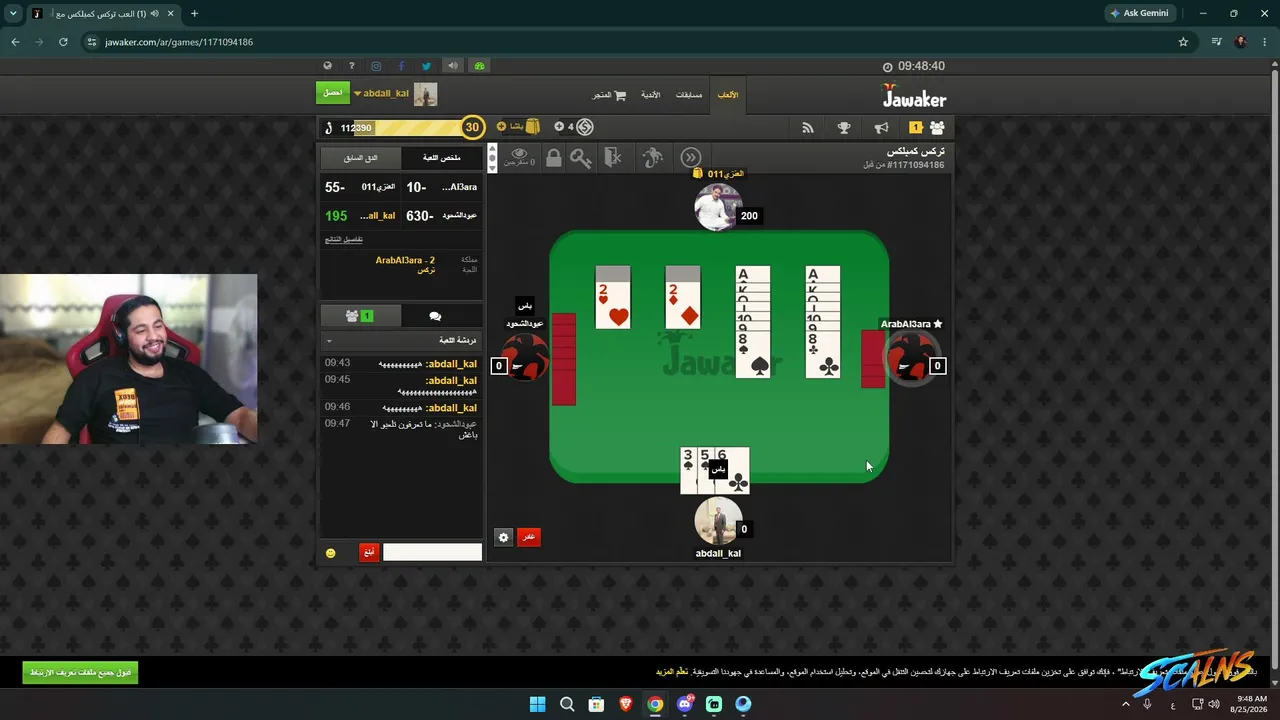1280x720 pixels.
Task: Open the megaphone announcements icon
Action: click(x=881, y=127)
